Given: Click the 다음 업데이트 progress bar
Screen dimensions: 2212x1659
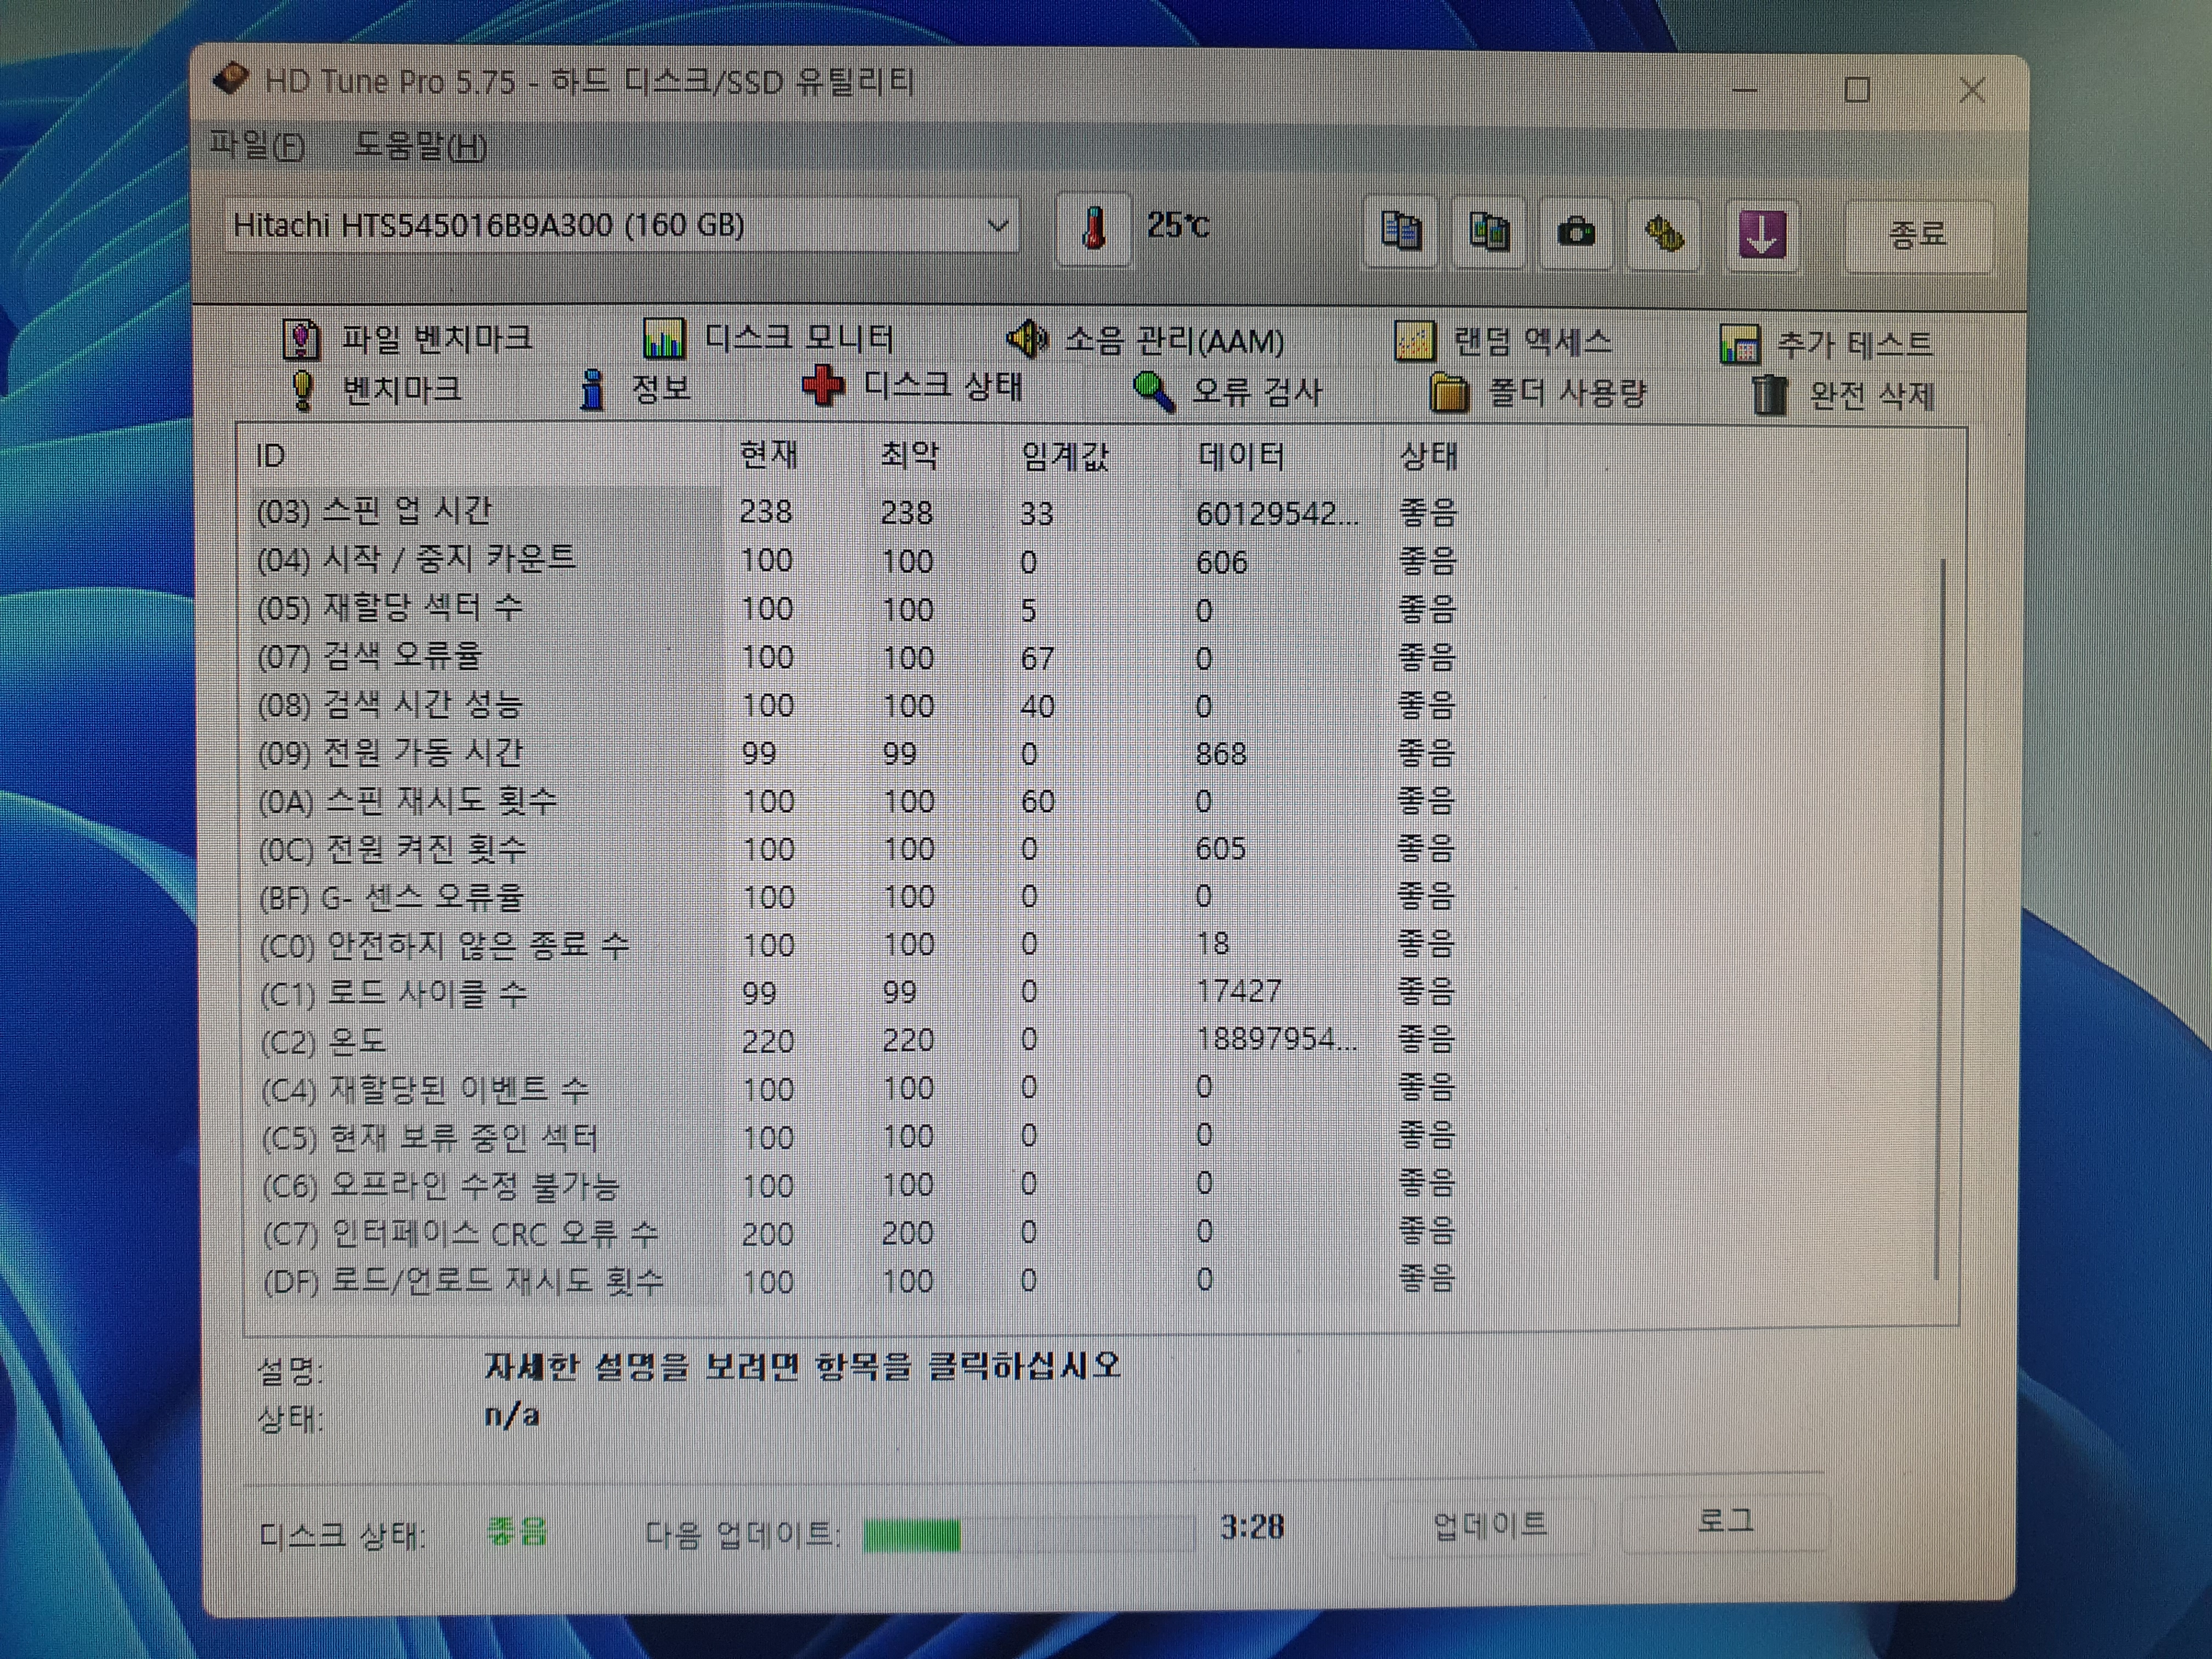Looking at the screenshot, I should point(1029,1534).
